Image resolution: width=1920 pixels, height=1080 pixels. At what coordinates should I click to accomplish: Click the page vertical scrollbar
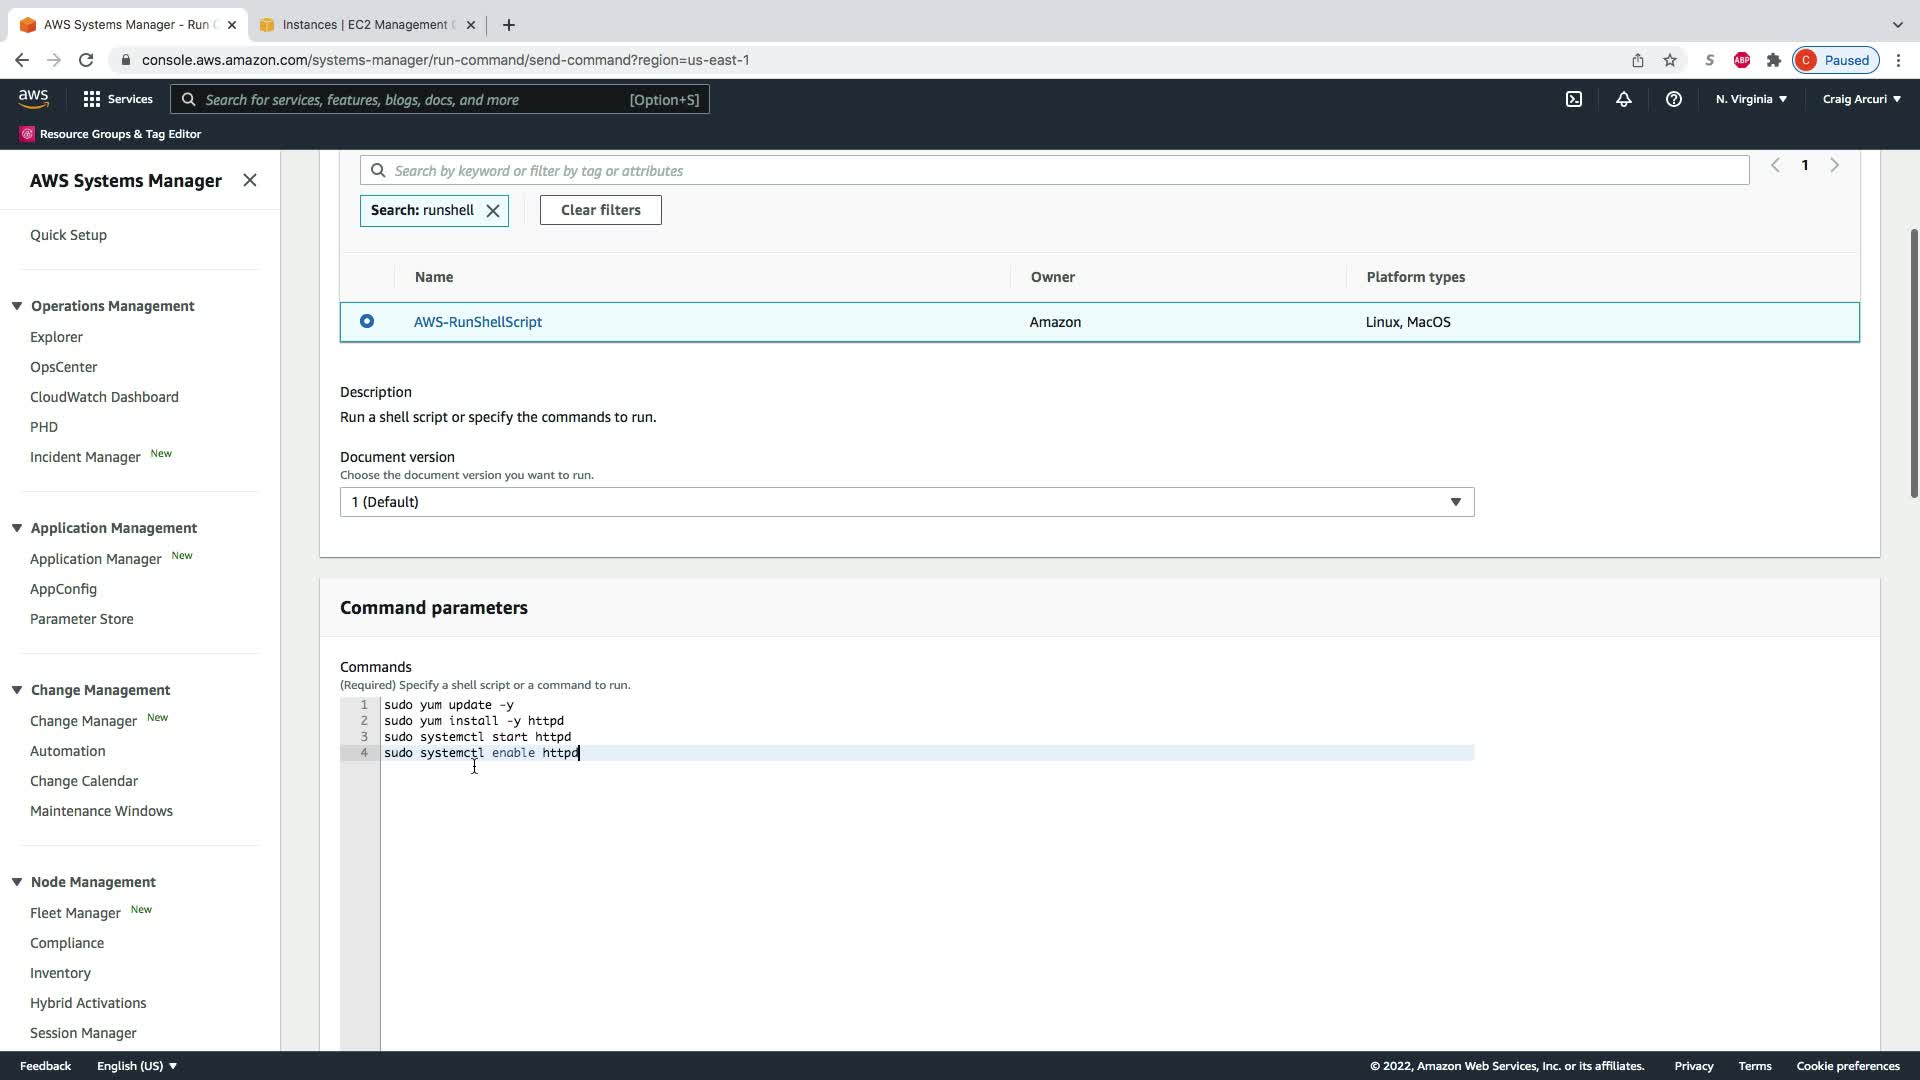(1914, 360)
